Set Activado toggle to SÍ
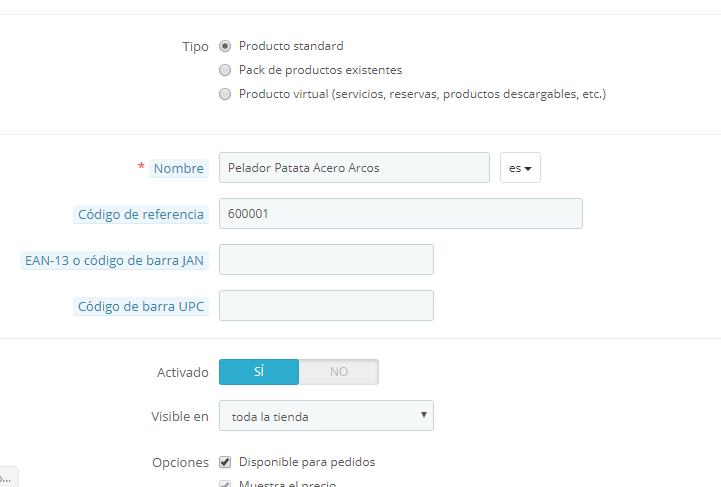721x487 pixels. point(259,372)
